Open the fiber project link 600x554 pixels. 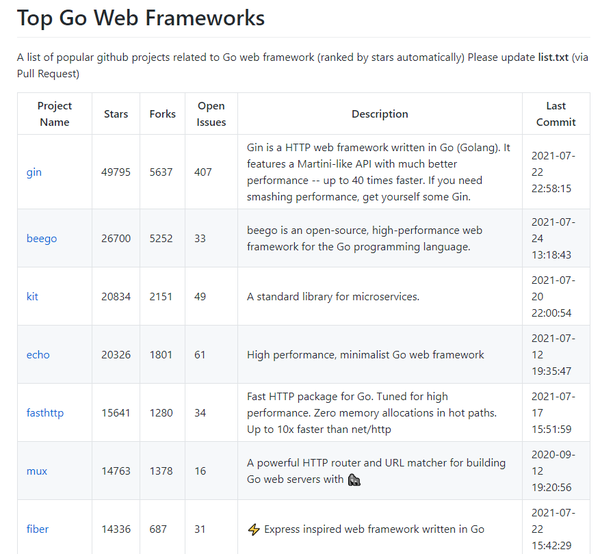(37, 529)
